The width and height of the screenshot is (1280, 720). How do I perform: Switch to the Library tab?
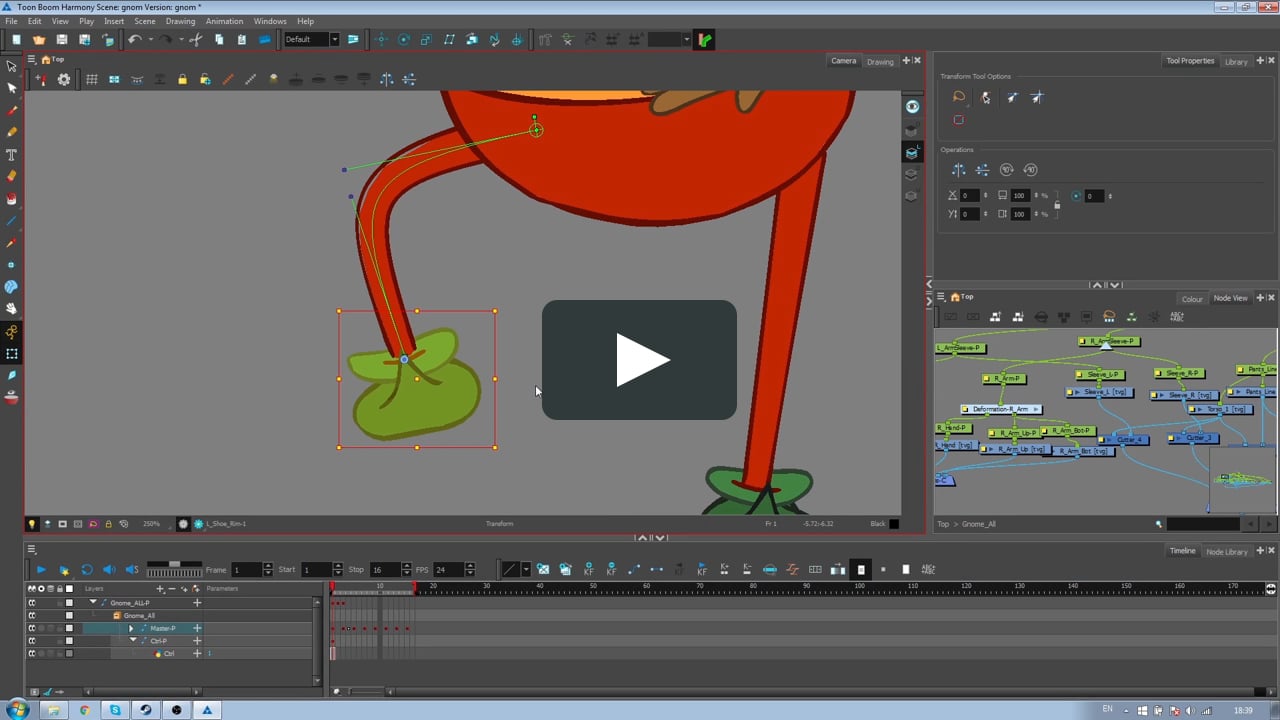[x=1237, y=62]
